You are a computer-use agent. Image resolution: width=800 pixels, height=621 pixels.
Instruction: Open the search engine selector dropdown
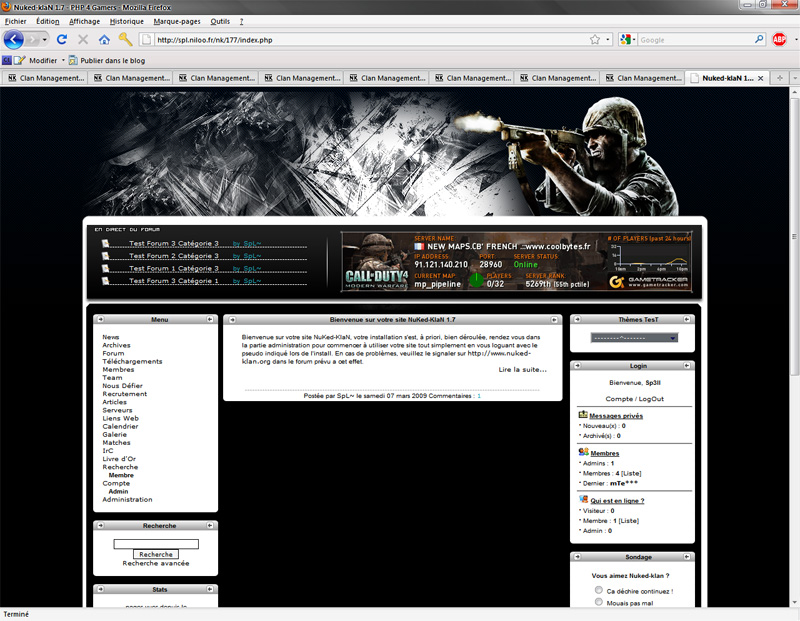(x=627, y=40)
